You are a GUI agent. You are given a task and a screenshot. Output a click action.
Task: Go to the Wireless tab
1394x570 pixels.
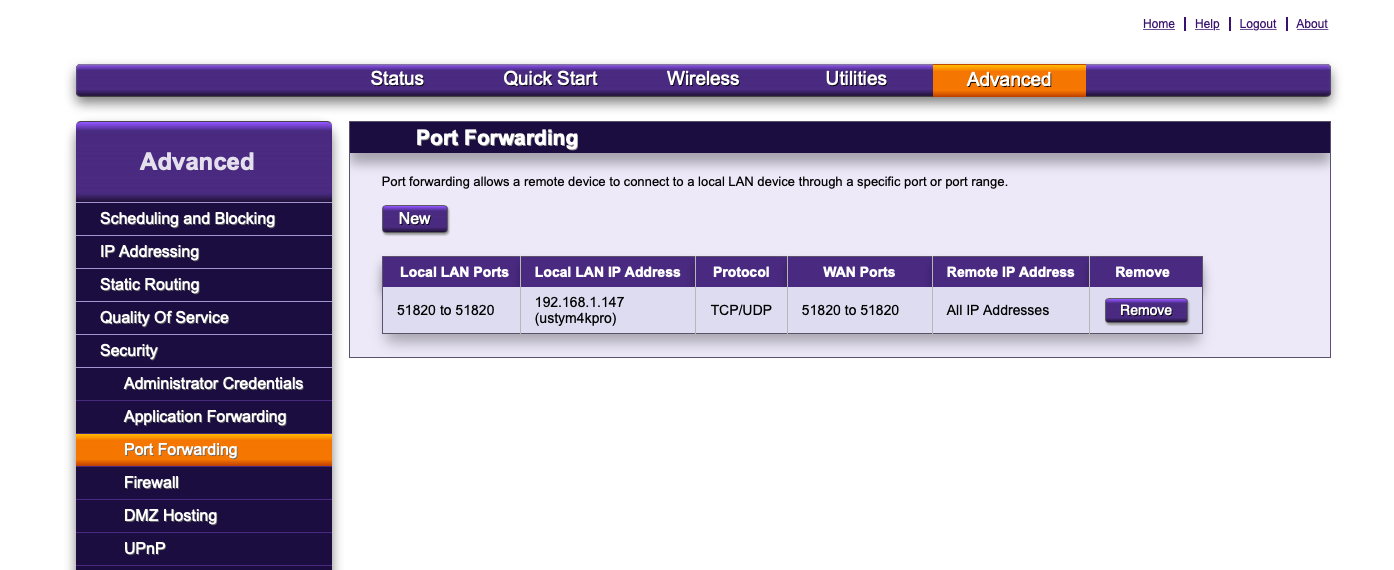[703, 79]
